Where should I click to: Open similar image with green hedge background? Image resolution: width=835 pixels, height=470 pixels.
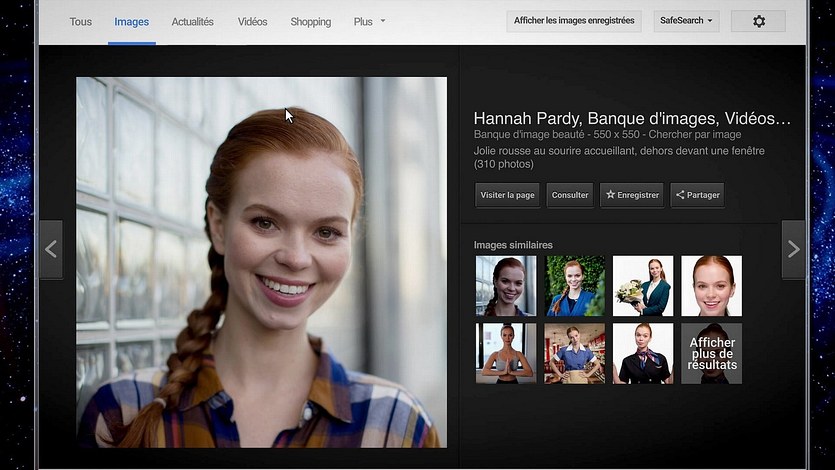coord(575,286)
